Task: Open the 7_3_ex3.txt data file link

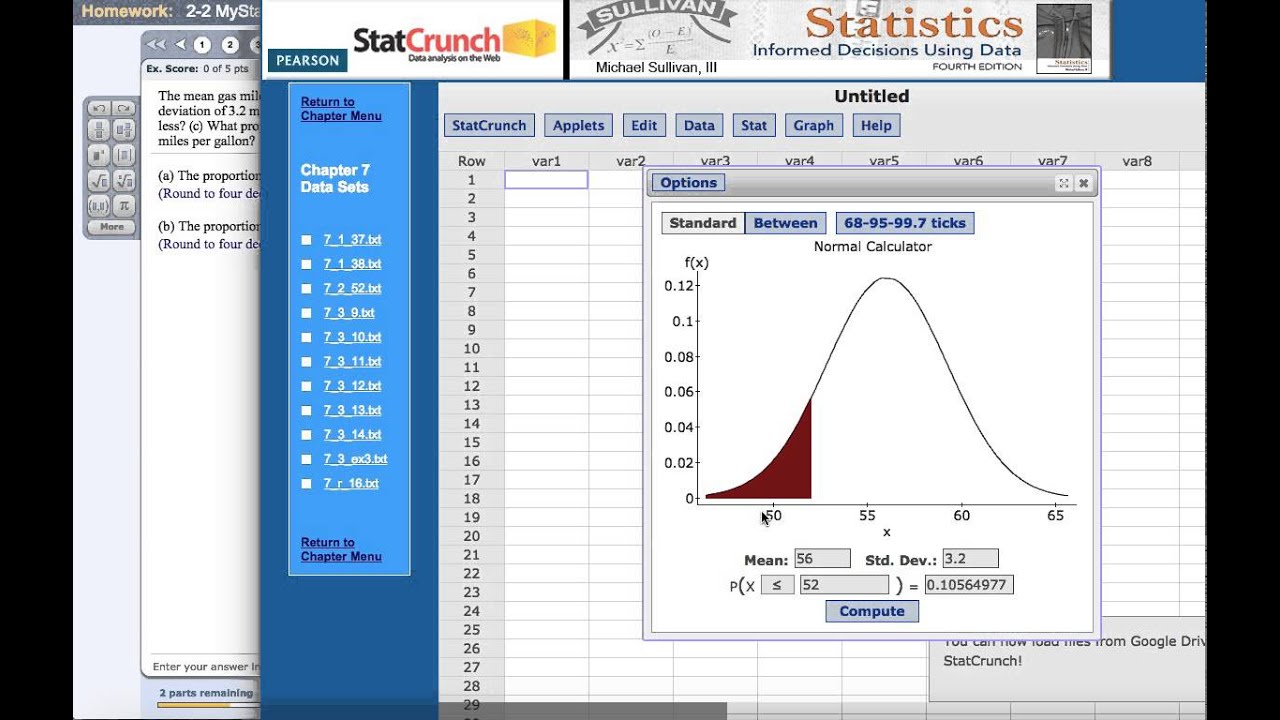Action: [x=355, y=459]
